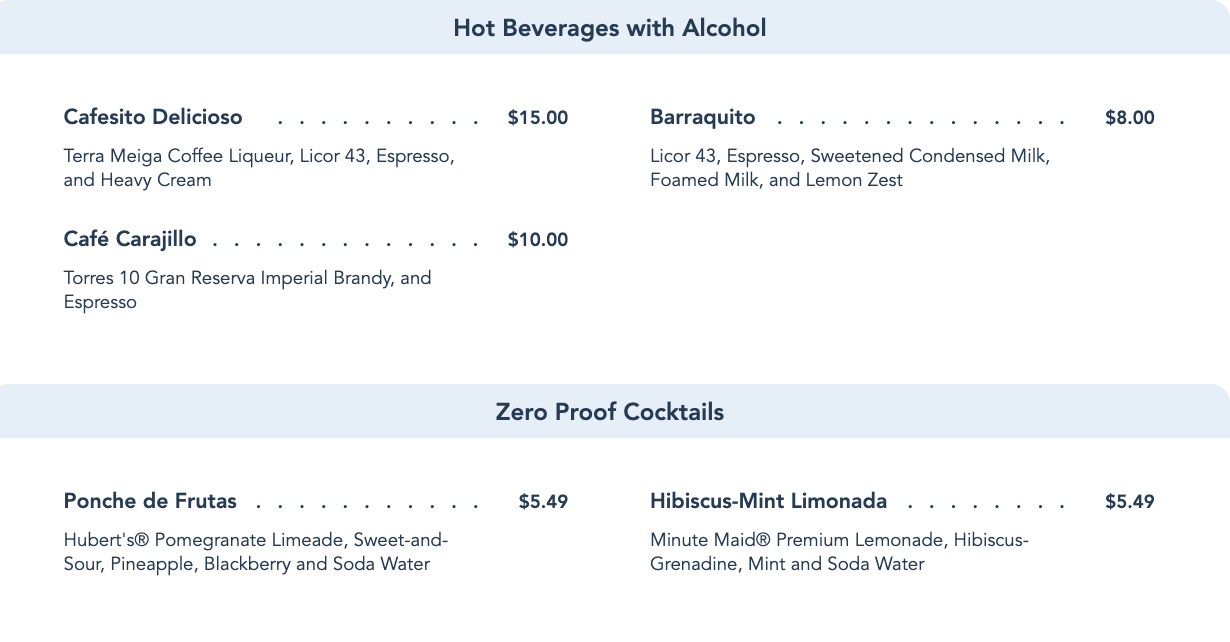The image size is (1230, 642).
Task: Open the Barraquito menu item title
Action: [702, 117]
